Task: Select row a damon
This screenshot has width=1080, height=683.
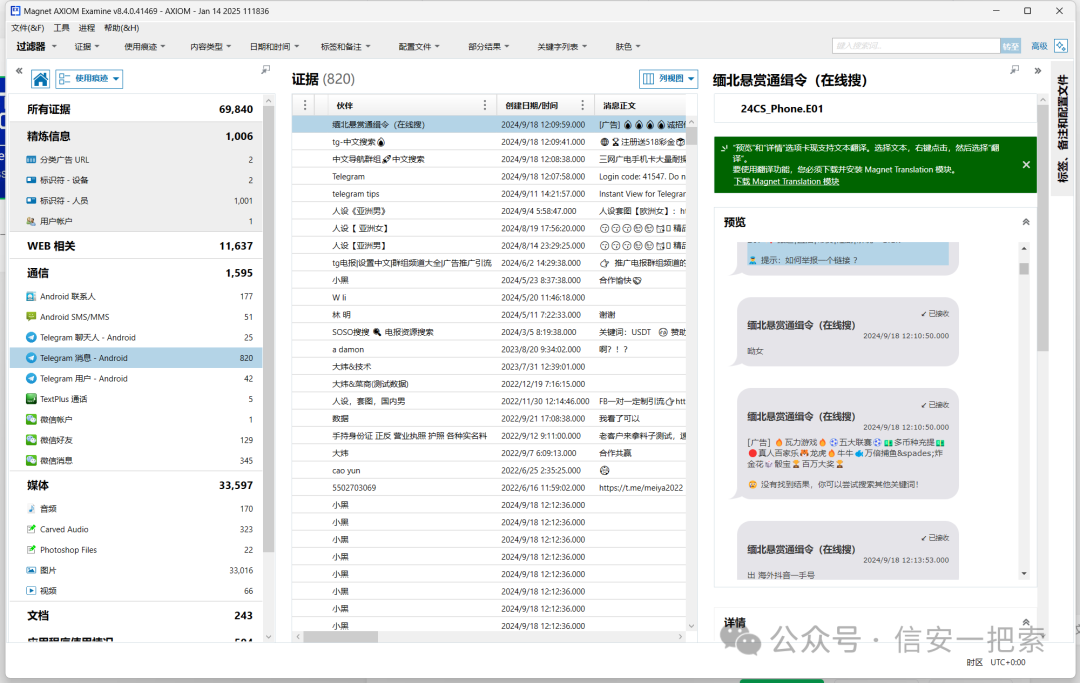Action: [489, 350]
